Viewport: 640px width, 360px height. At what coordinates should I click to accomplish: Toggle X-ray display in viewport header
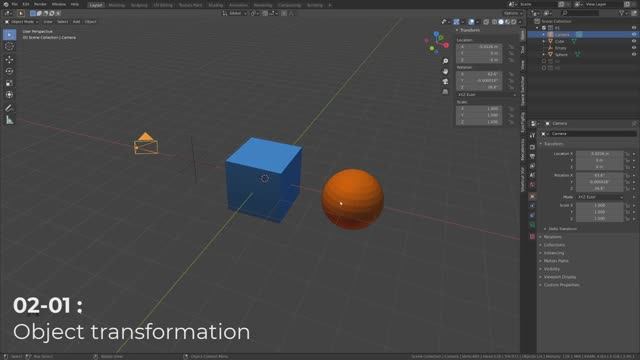click(x=486, y=22)
